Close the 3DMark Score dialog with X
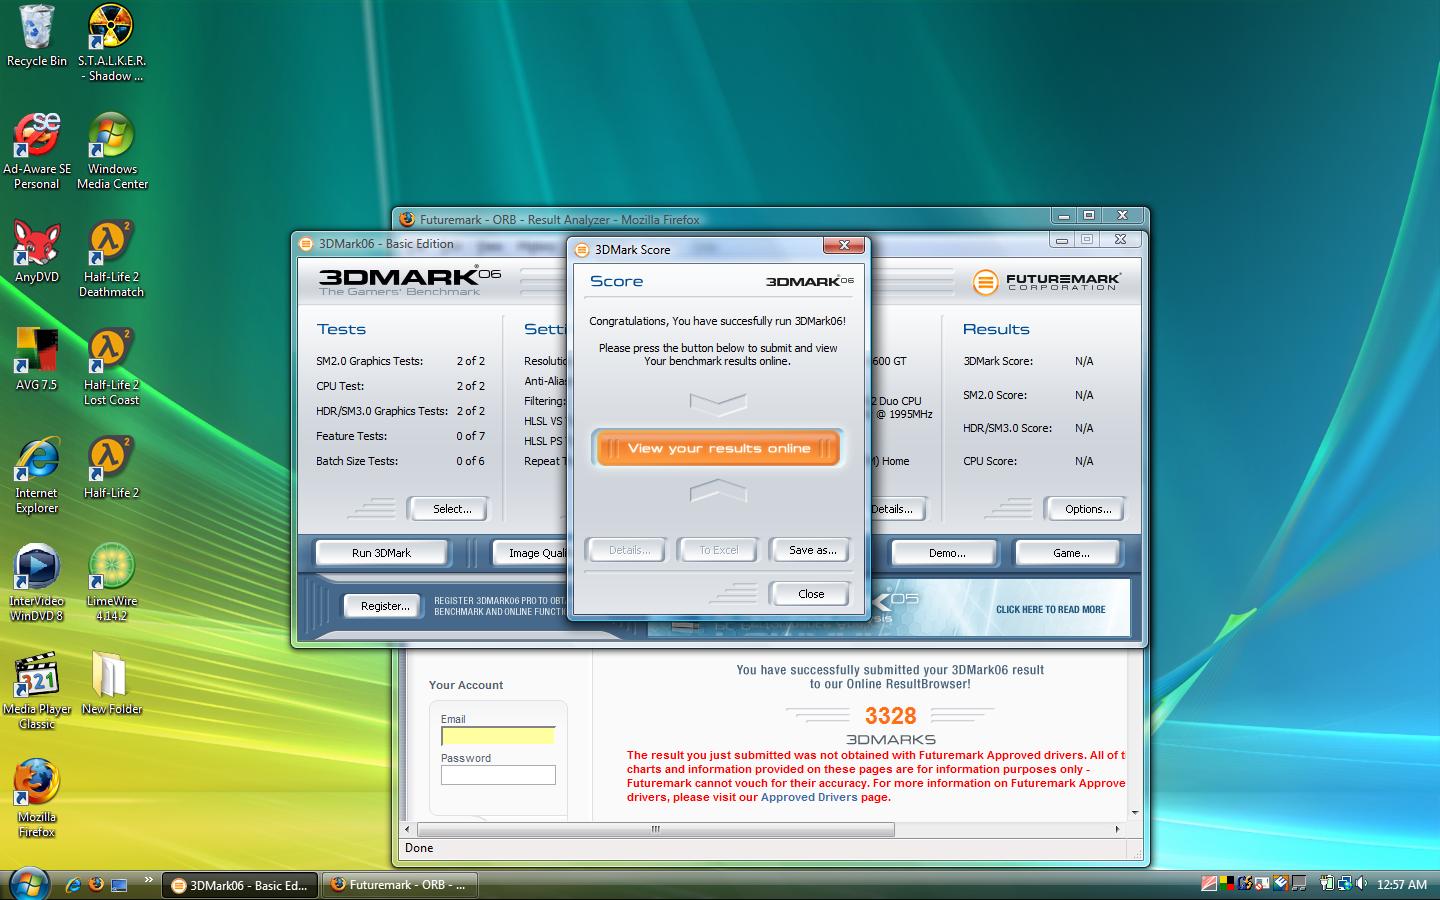Viewport: 1440px width, 900px height. tap(844, 246)
